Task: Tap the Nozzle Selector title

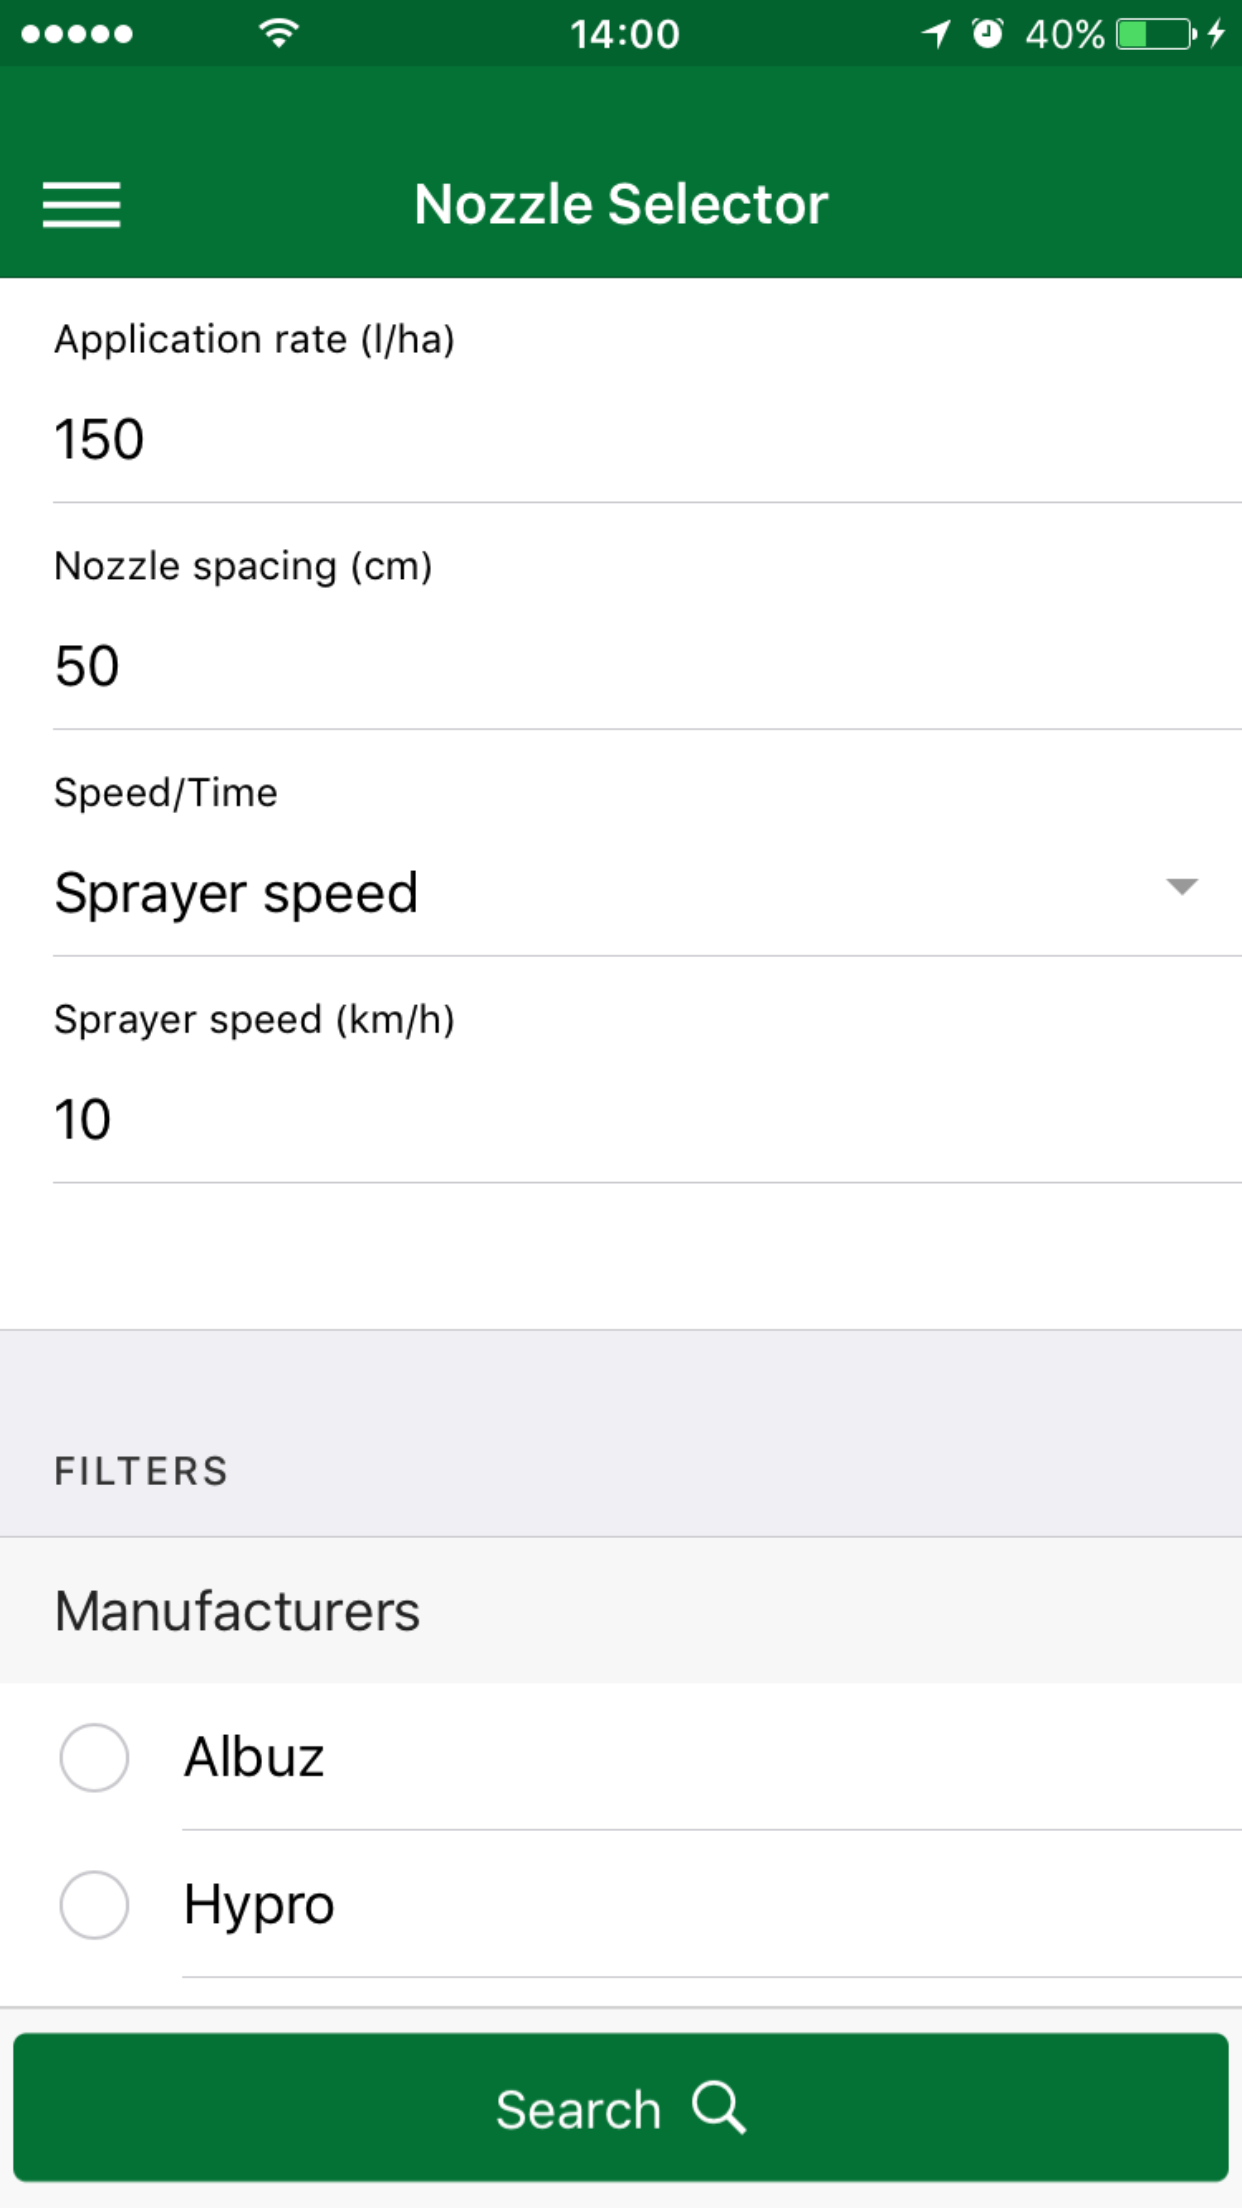Action: [x=621, y=204]
